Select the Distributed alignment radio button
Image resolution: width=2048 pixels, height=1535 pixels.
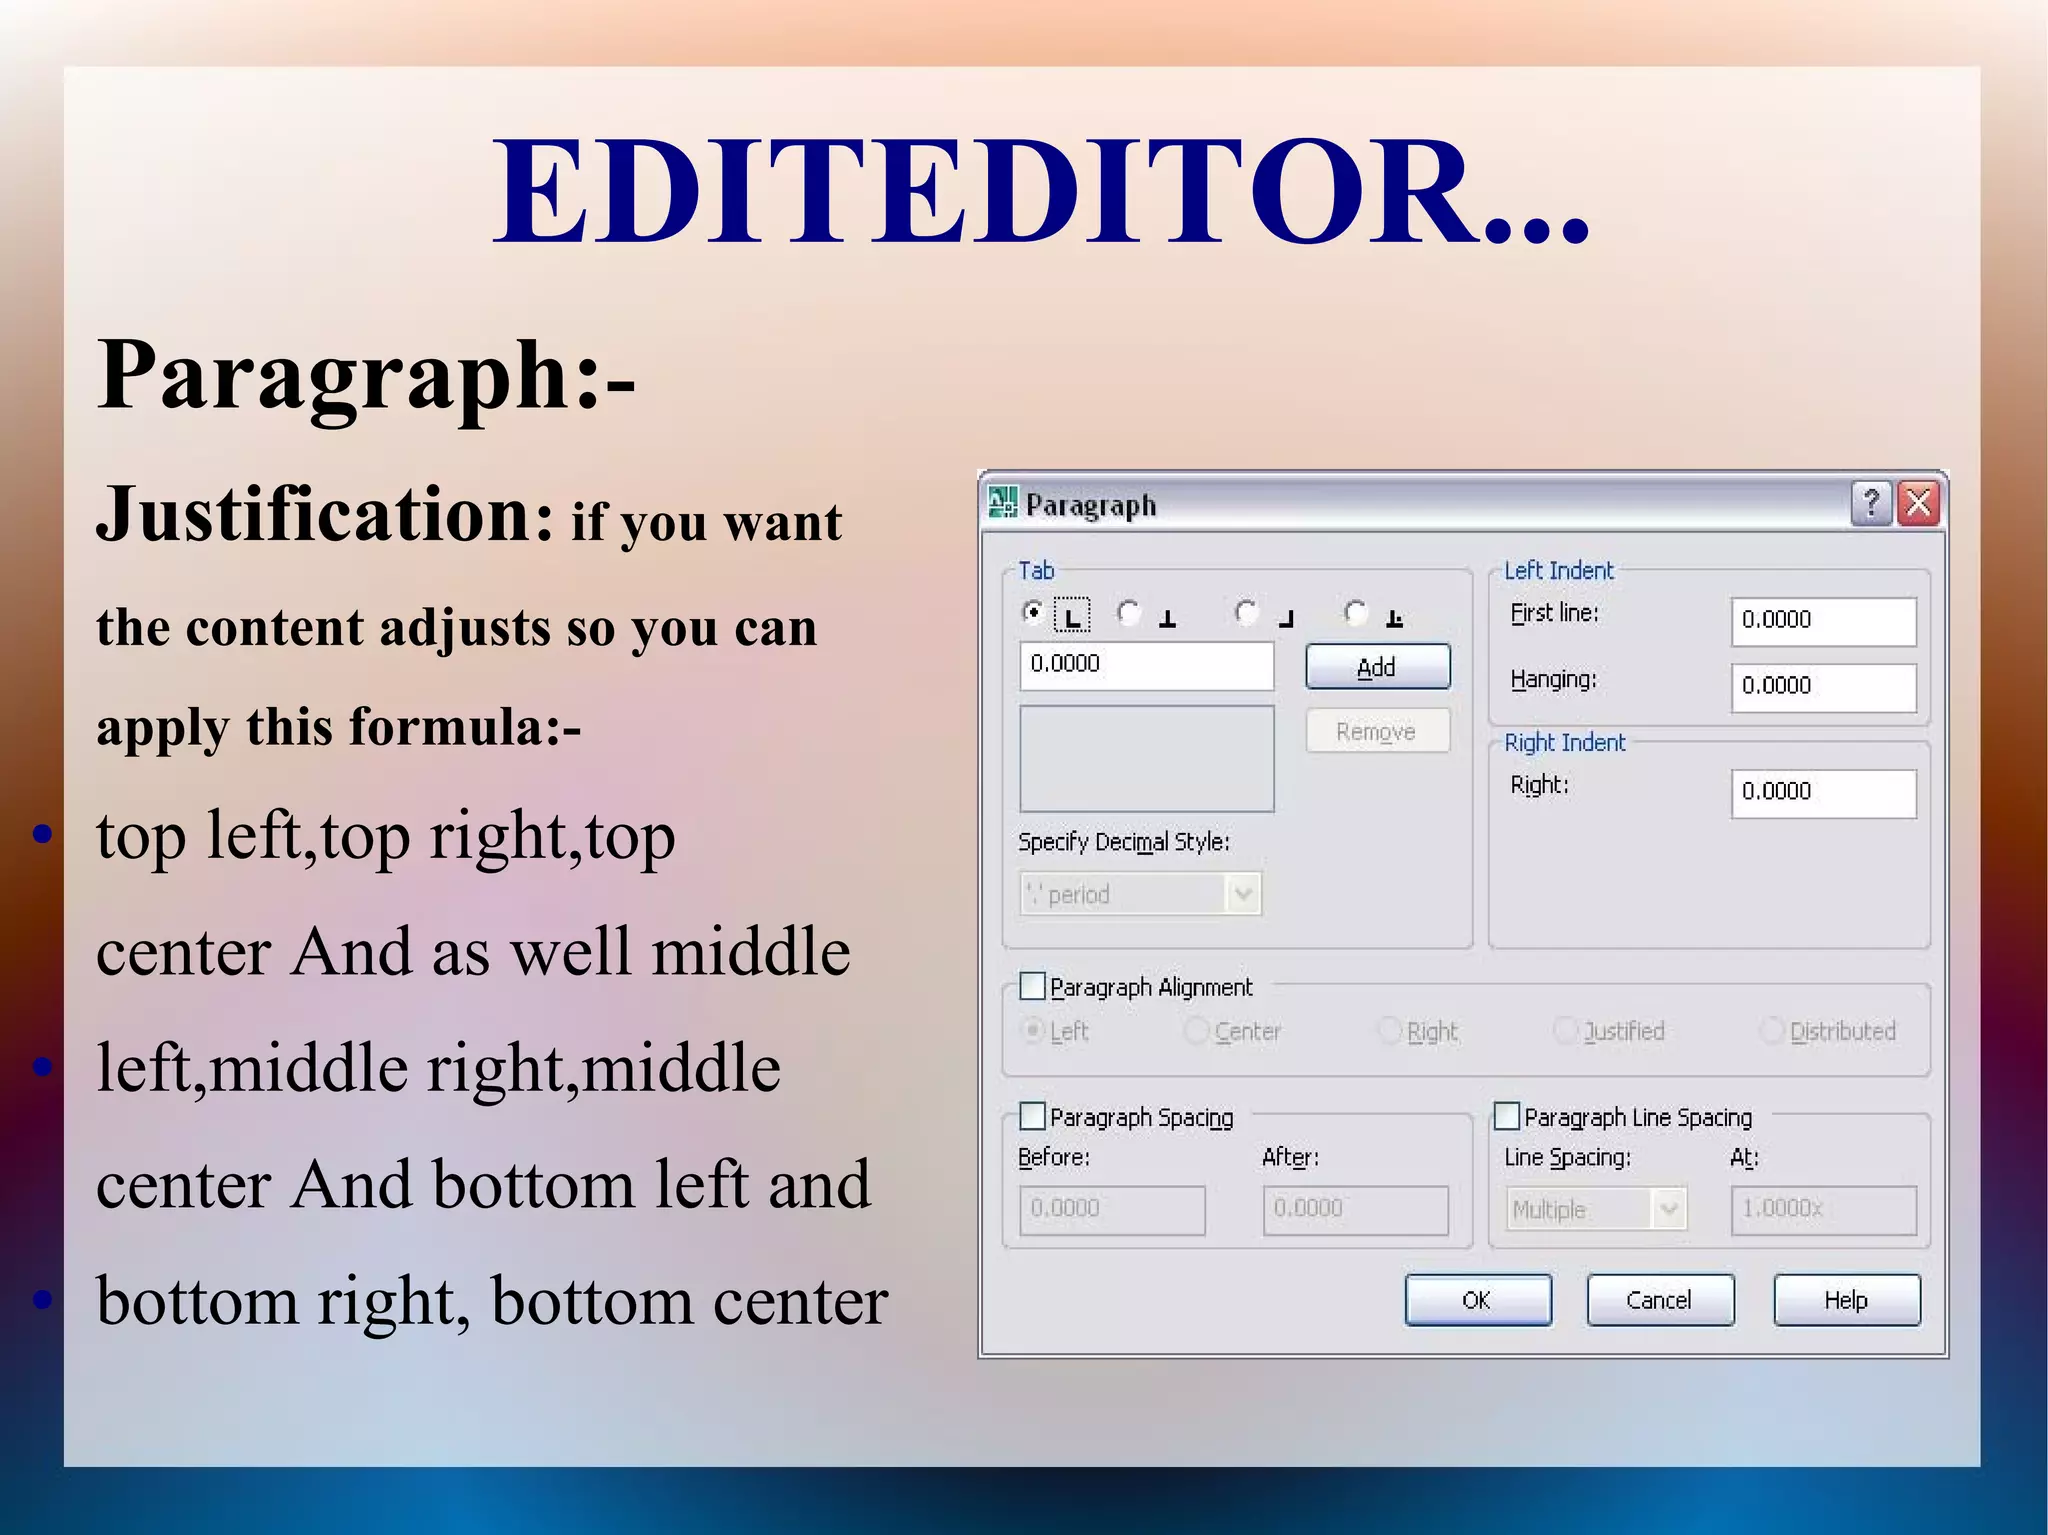pyautogui.click(x=1772, y=1030)
